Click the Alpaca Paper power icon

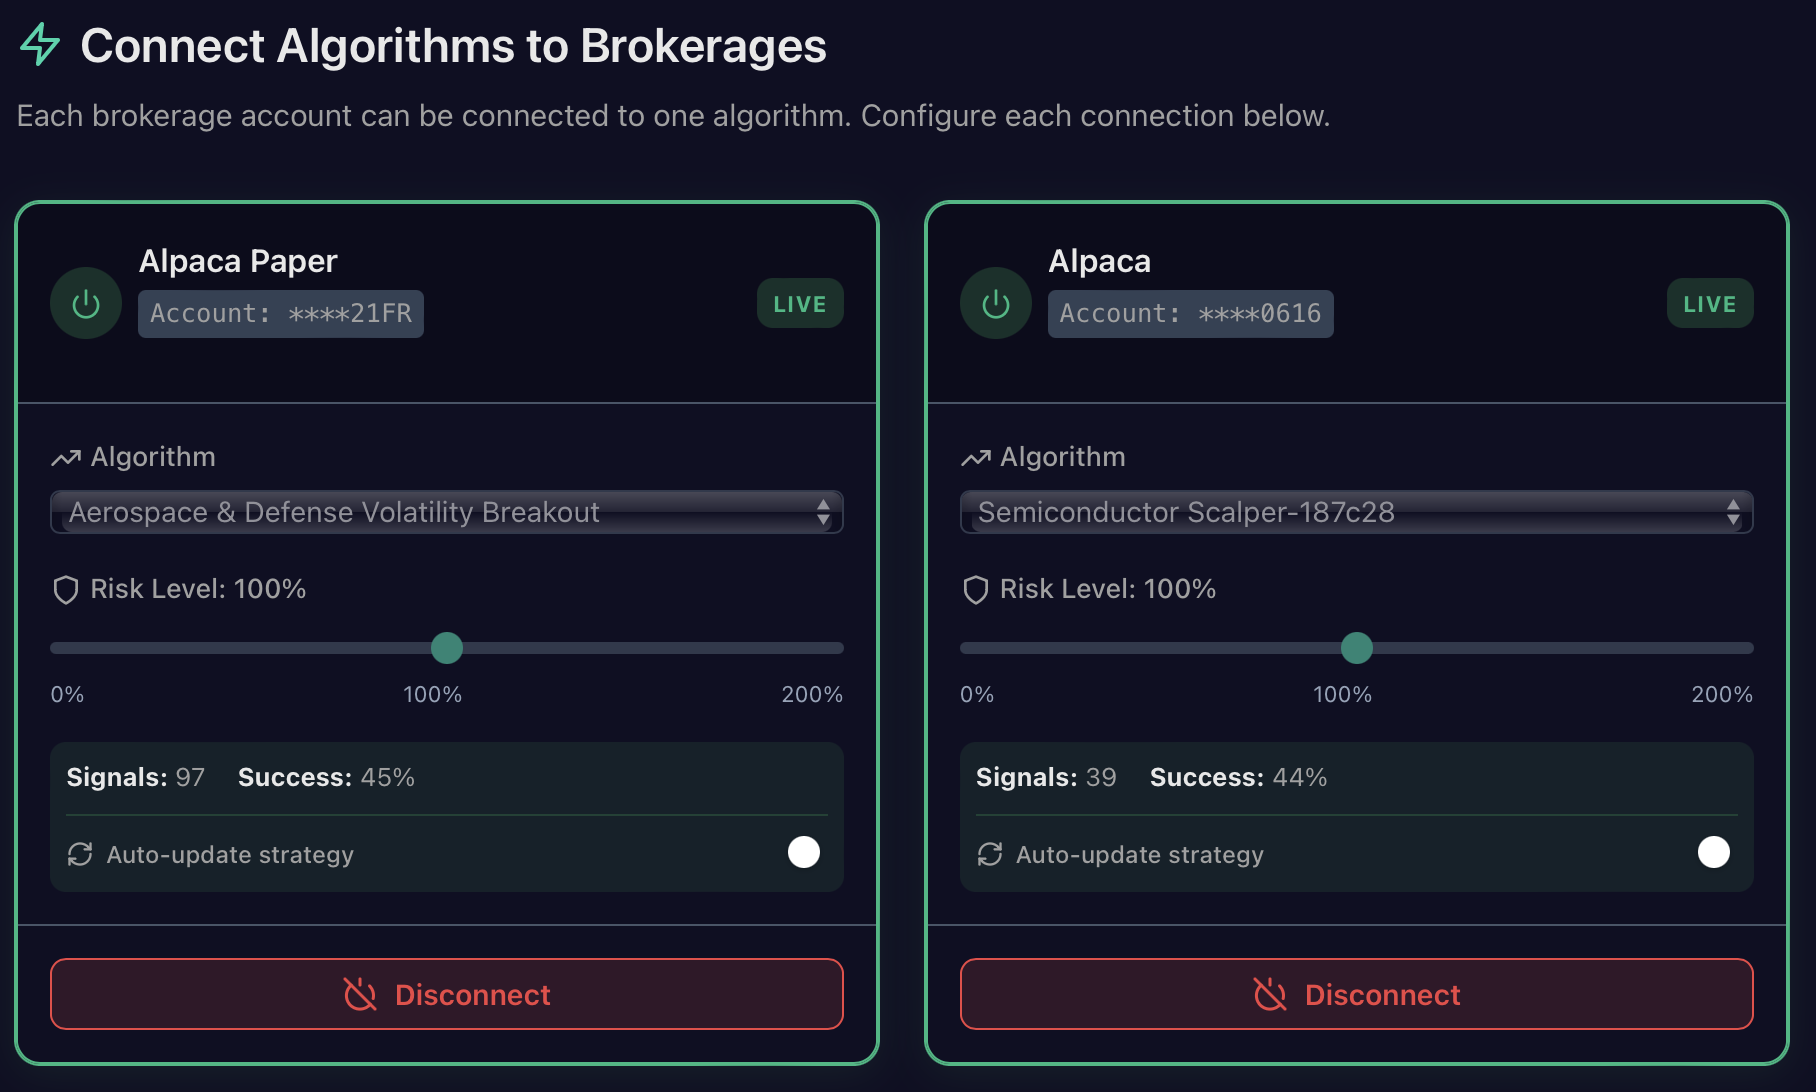coord(86,303)
